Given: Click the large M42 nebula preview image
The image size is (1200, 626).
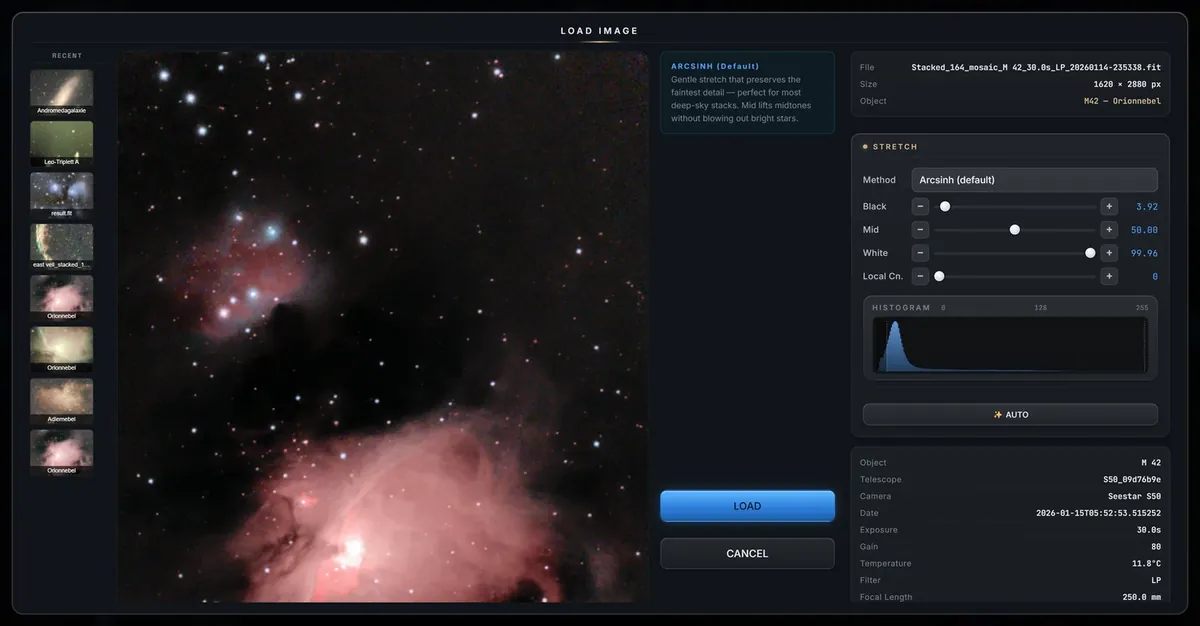Looking at the screenshot, I should 383,327.
